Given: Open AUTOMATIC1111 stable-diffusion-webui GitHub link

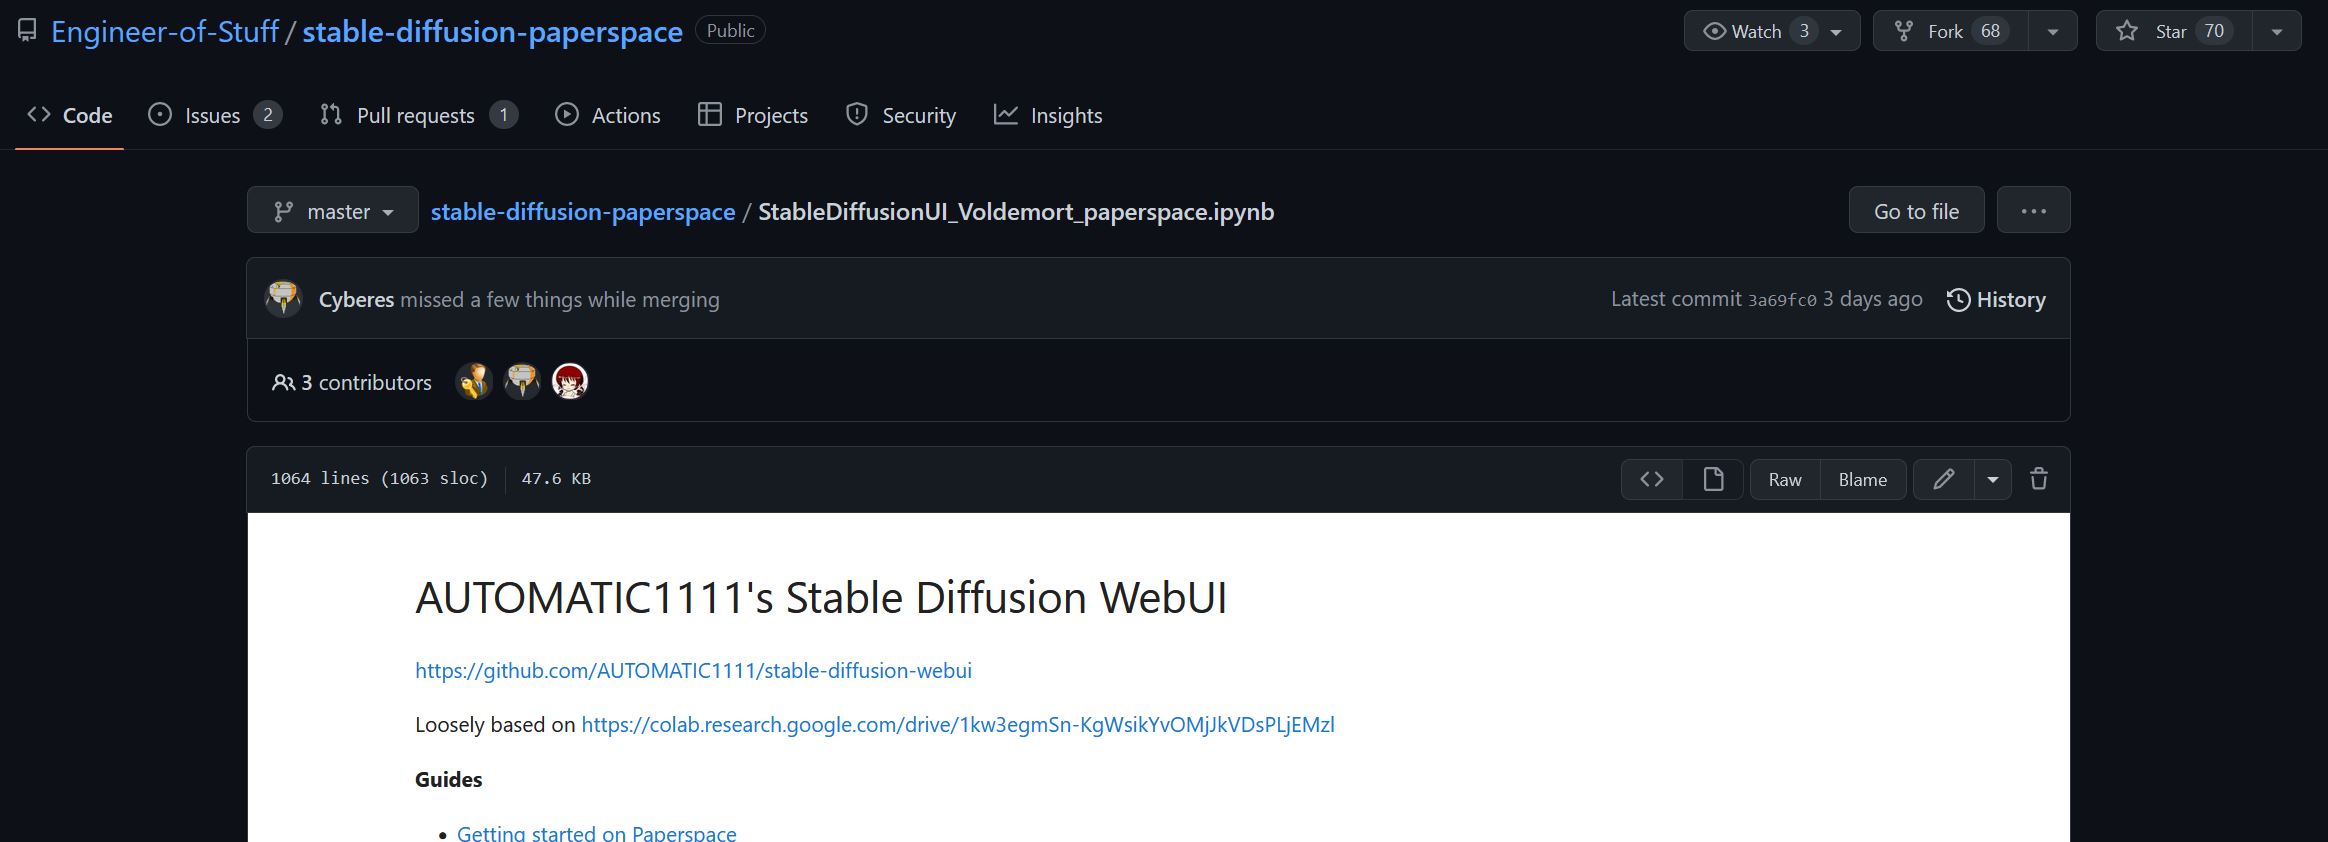Looking at the screenshot, I should 693,670.
